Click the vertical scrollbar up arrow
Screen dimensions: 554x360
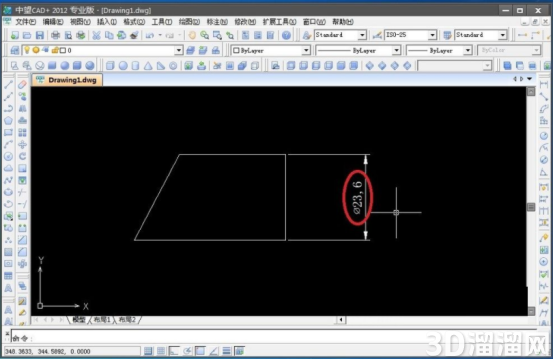531,92
